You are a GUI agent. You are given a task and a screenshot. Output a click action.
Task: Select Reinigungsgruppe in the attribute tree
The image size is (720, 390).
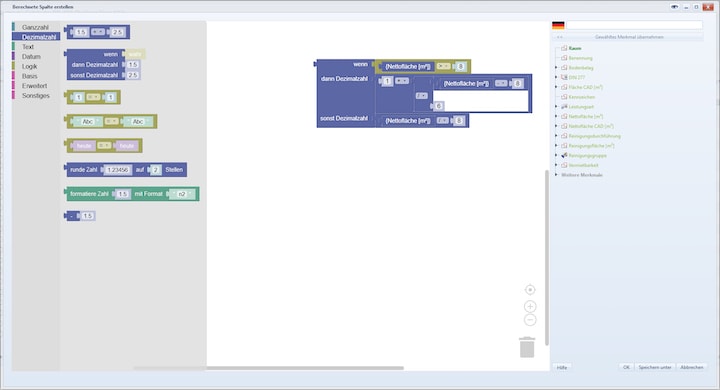tap(587, 155)
